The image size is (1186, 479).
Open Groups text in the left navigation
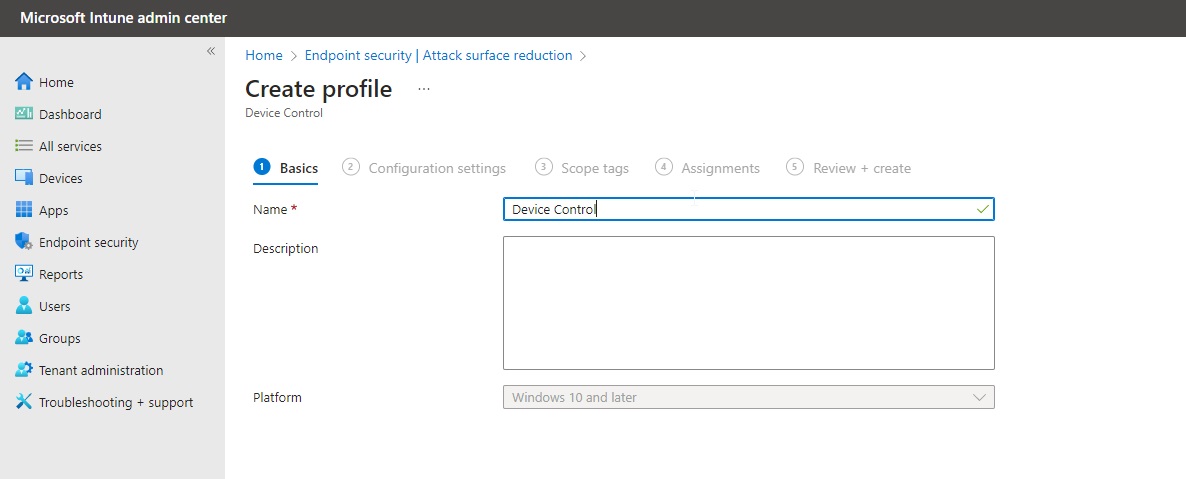click(x=60, y=338)
